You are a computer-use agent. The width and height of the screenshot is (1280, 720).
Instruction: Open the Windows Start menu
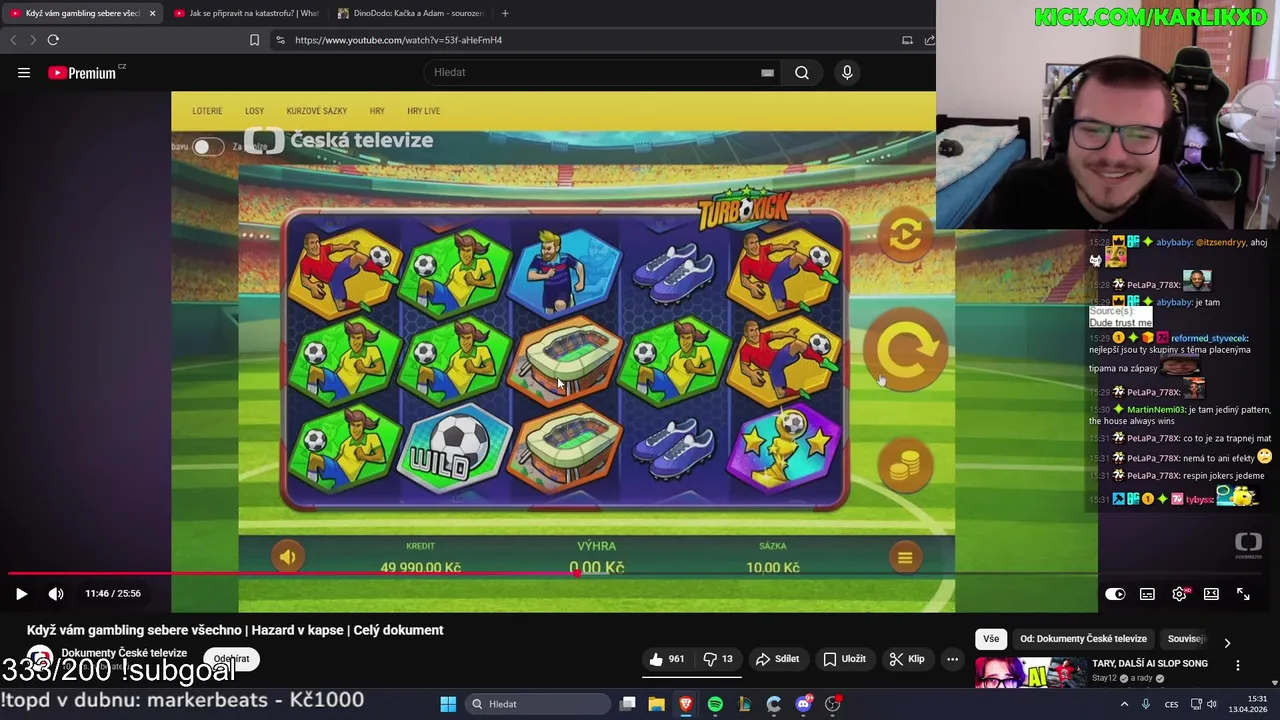click(448, 704)
